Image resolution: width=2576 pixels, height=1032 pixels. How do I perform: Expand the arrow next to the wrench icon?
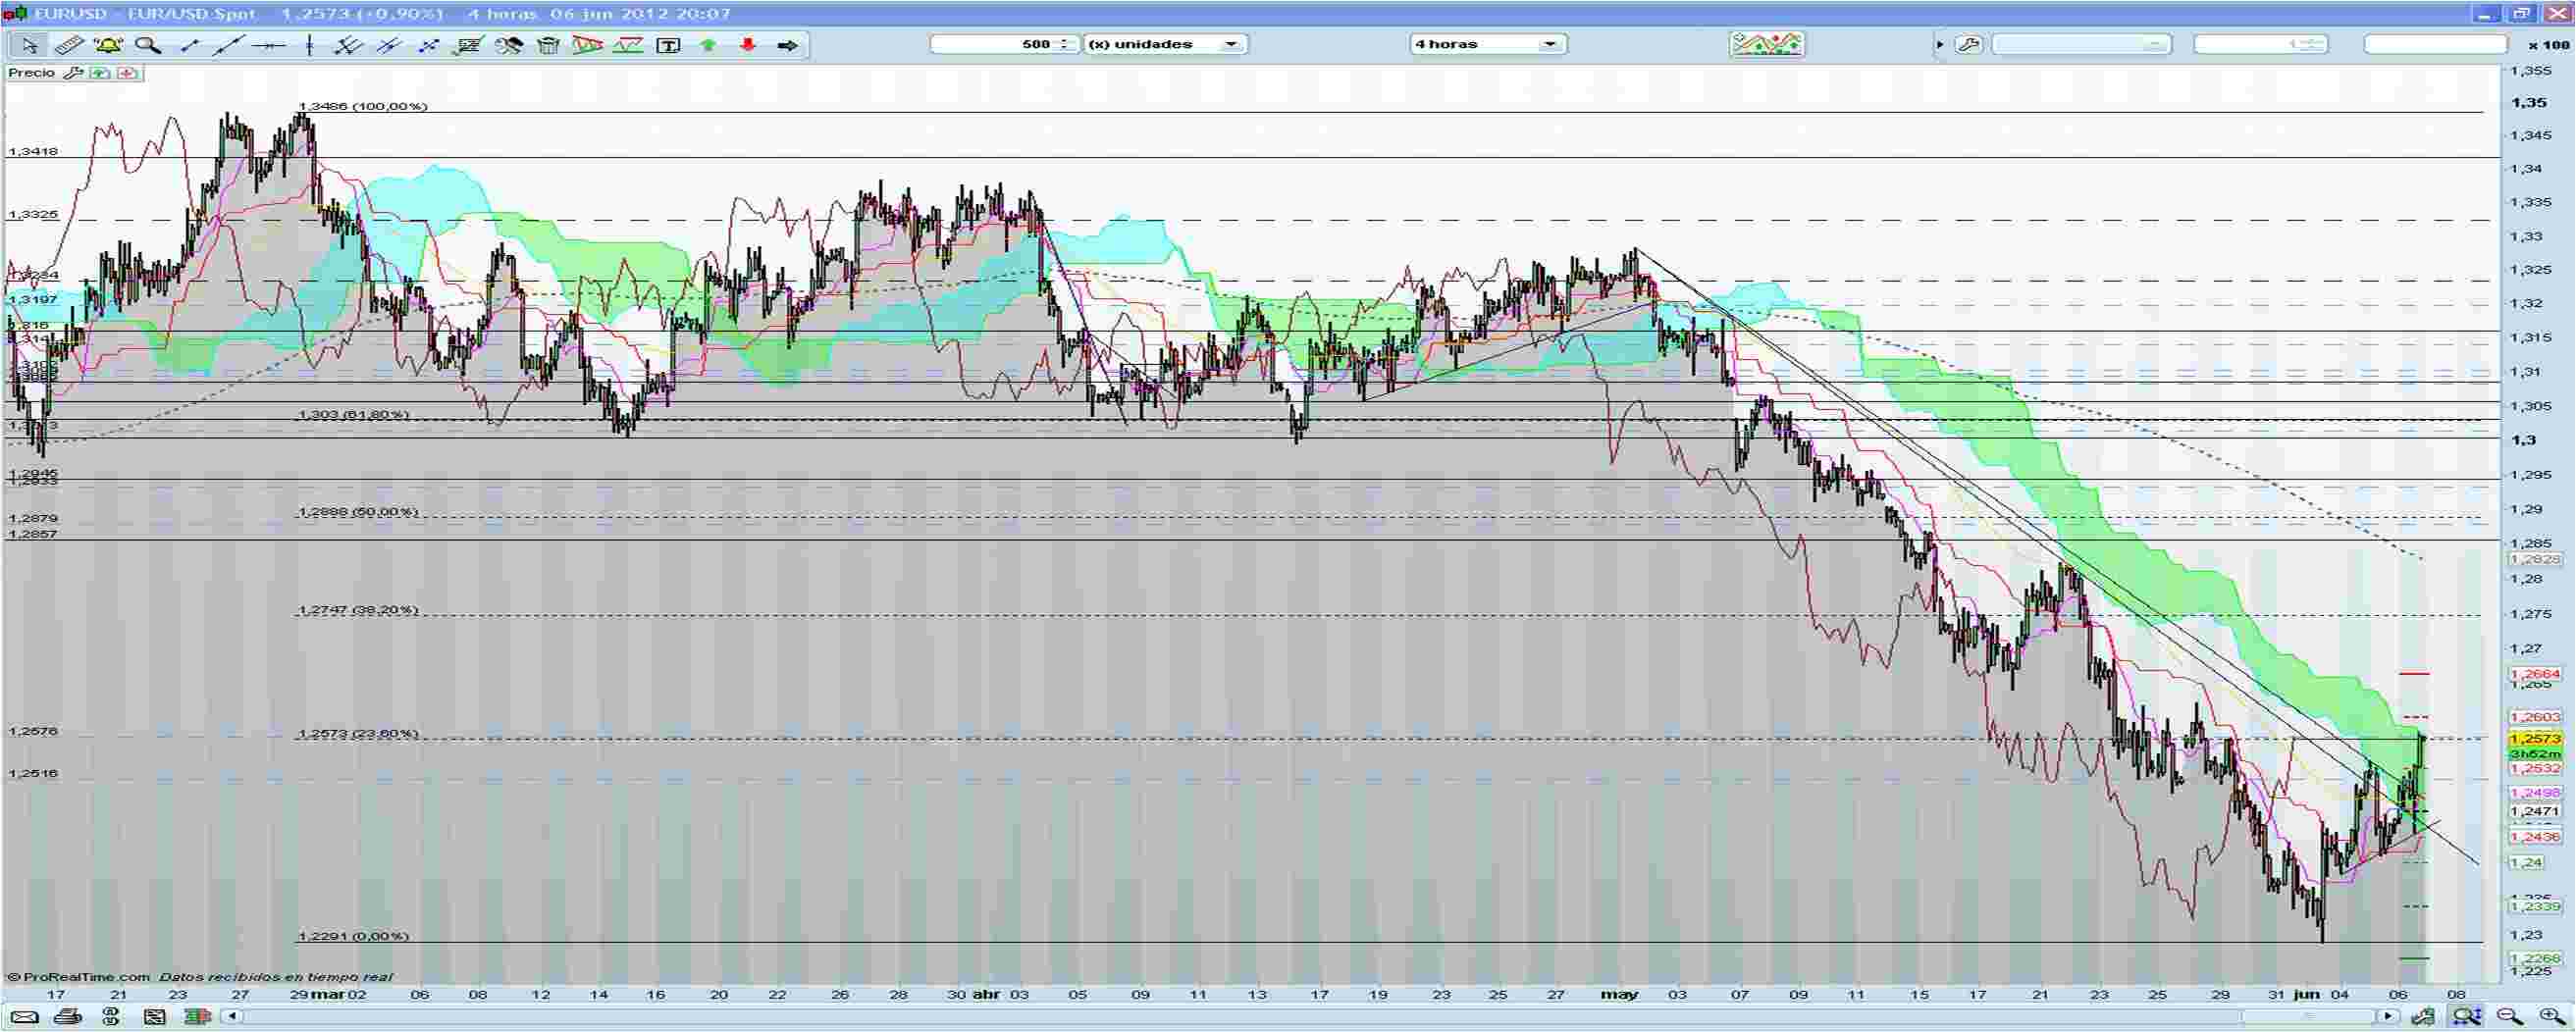1940,44
